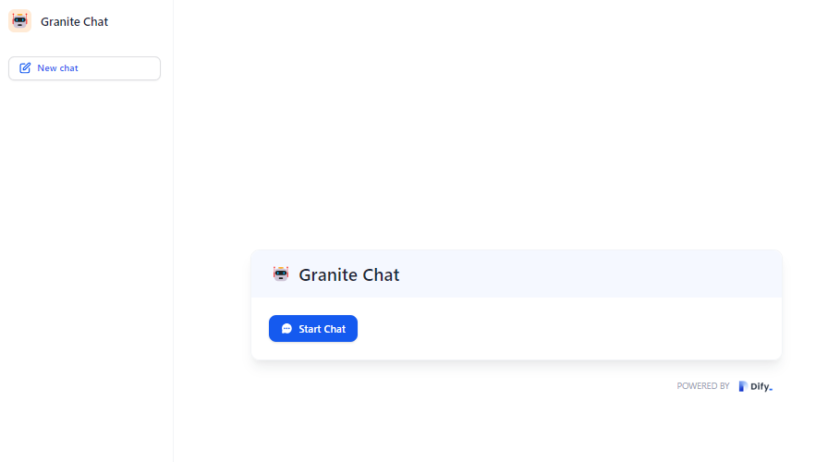Click the empty right side of New chat box
This screenshot has height=462, width=840.
[119, 68]
